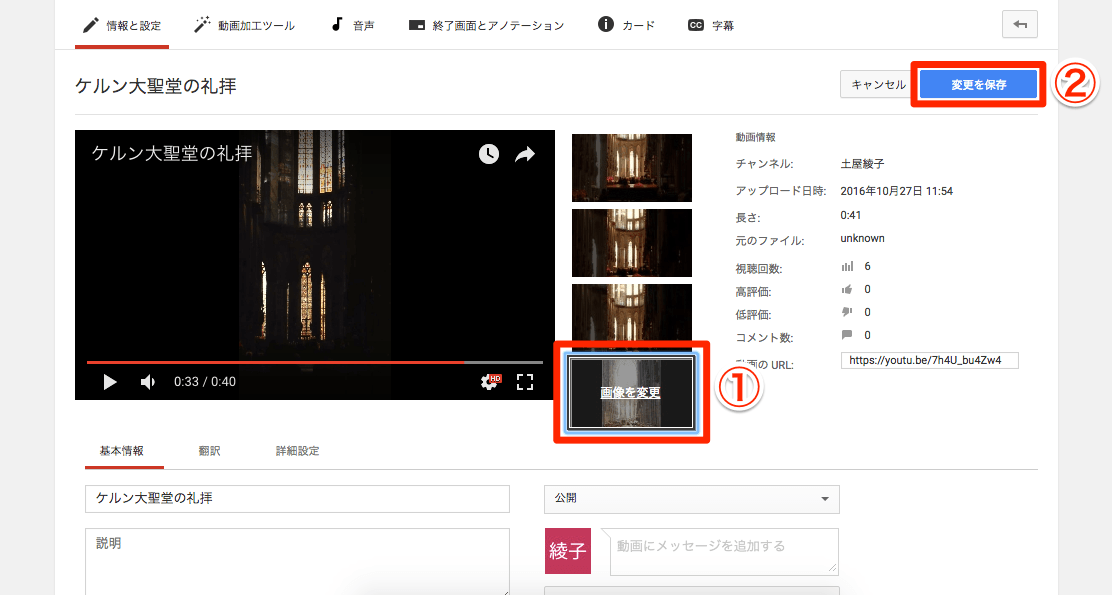The image size is (1112, 595).
Task: Click upload date 2016年10月27日 11:54
Action: click(x=896, y=191)
